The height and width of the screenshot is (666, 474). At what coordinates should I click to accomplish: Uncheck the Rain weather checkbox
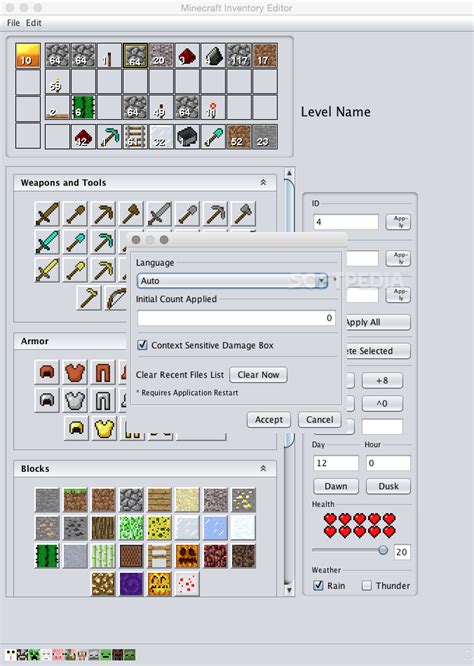coord(318,585)
